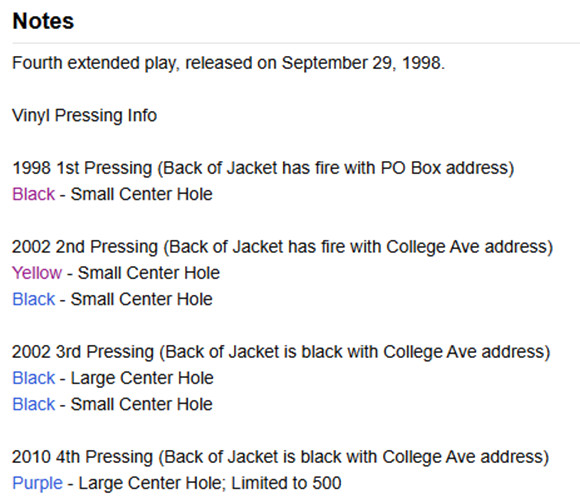Click the 'Vinyl Pressing Info' line
Viewport: 580px width, 504px height.
(84, 115)
